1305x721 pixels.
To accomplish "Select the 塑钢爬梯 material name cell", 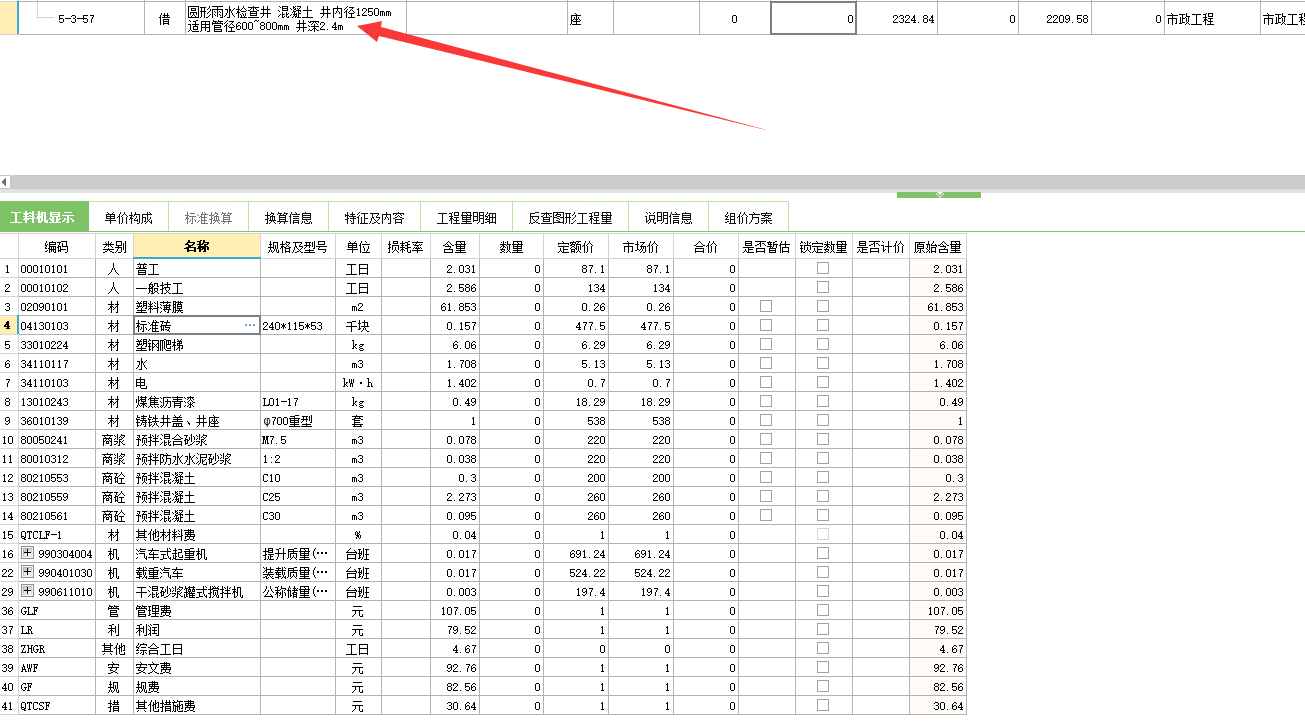I will 196,345.
